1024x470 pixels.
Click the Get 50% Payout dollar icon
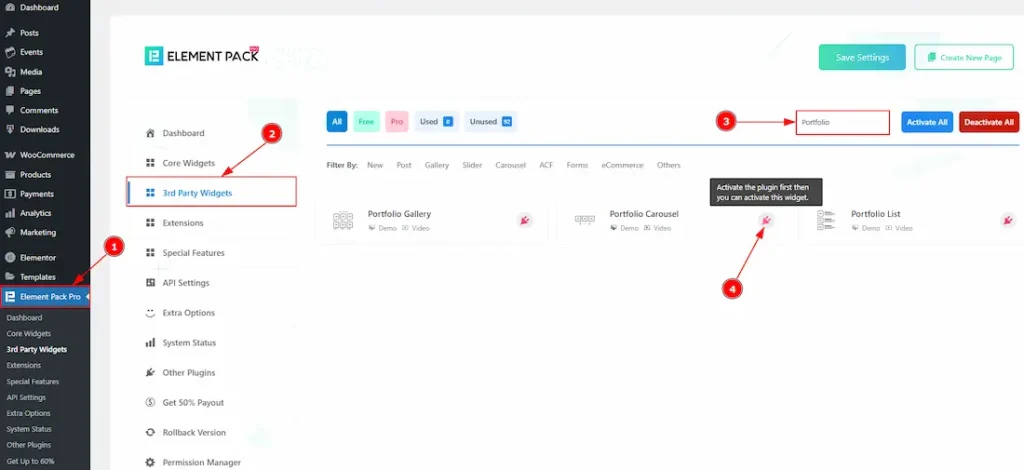pyautogui.click(x=150, y=403)
